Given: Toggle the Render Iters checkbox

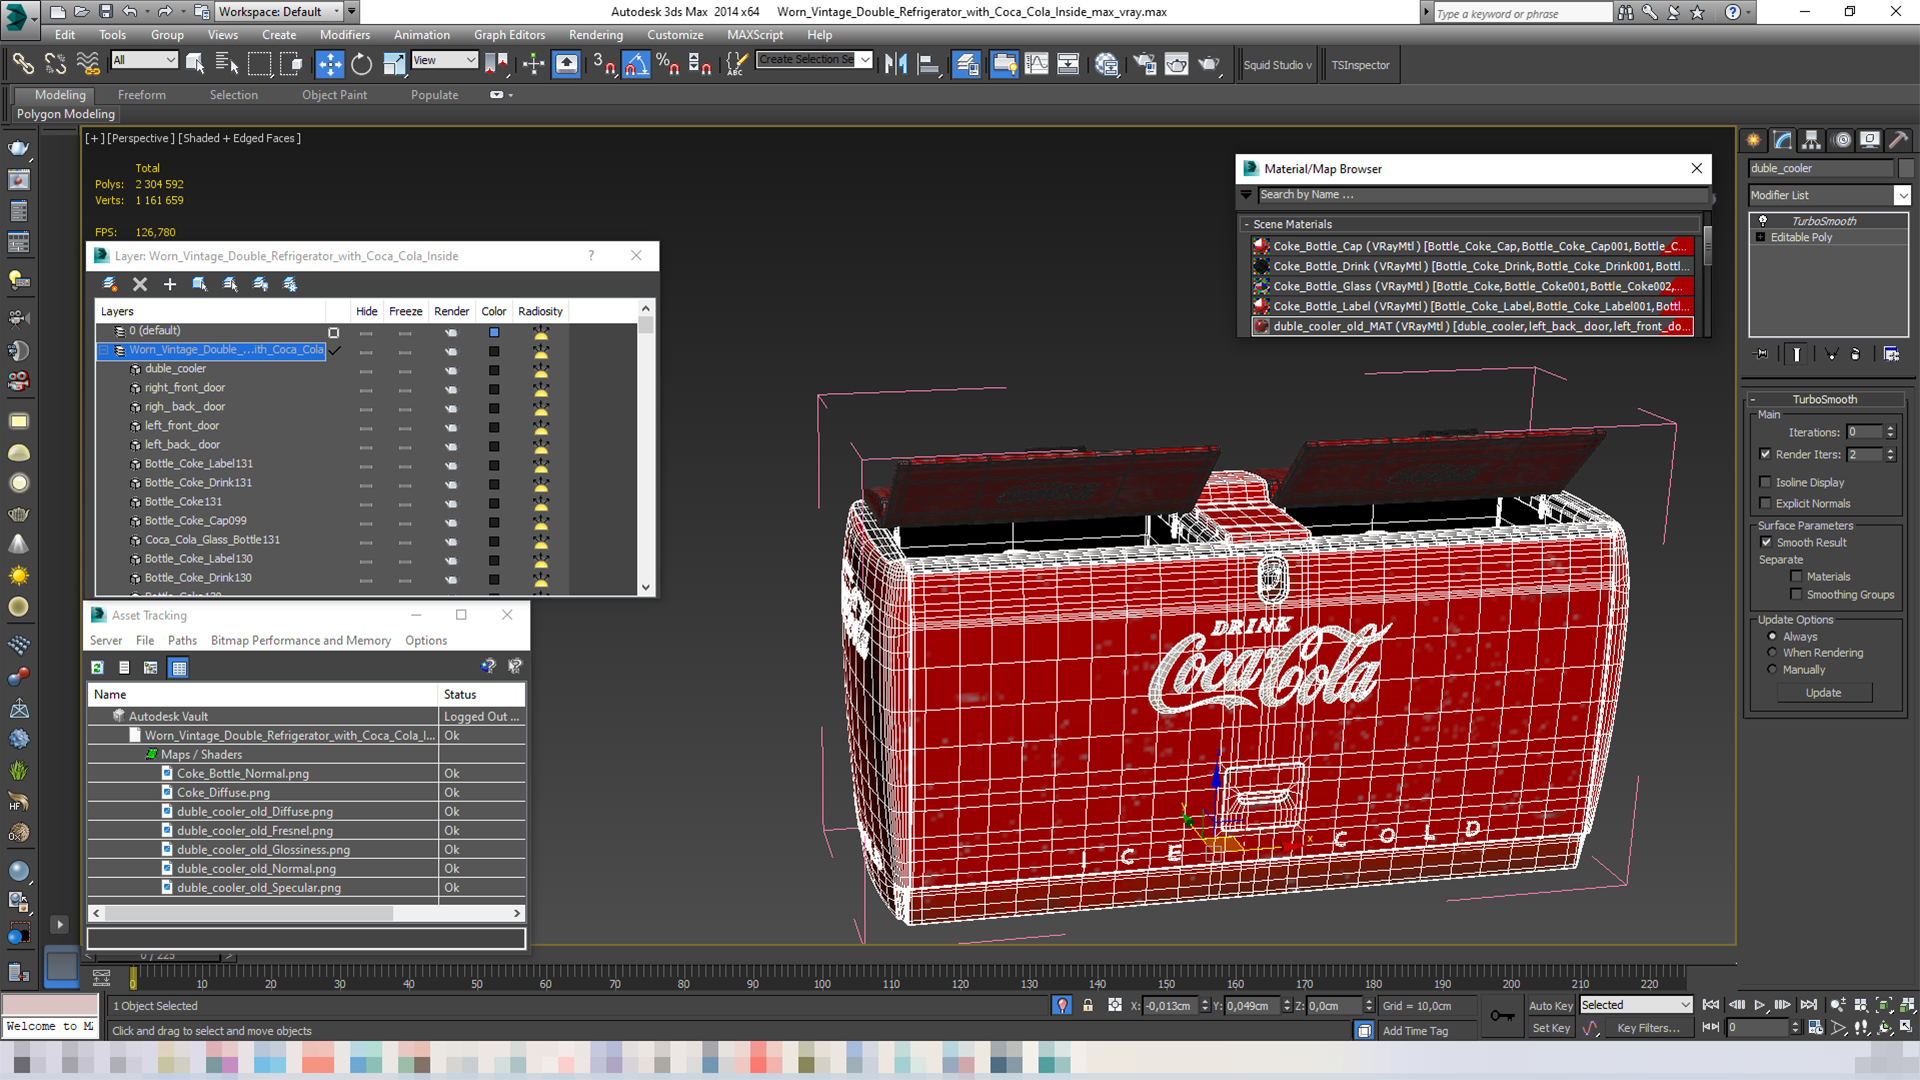Looking at the screenshot, I should [x=1765, y=454].
